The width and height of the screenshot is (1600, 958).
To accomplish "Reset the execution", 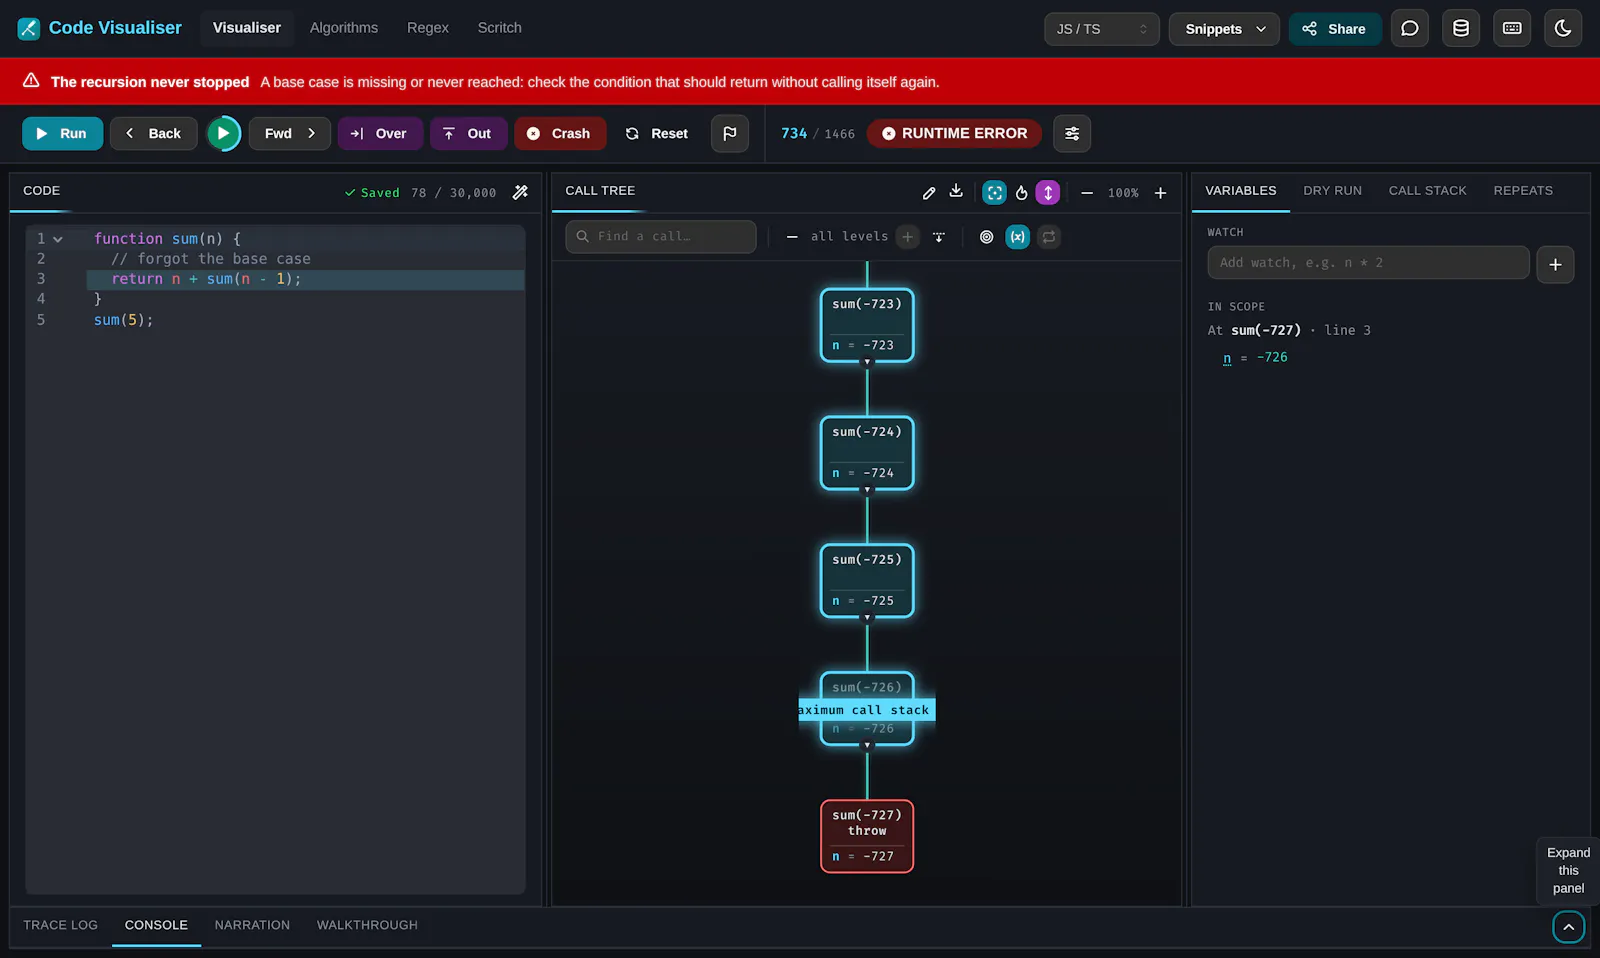I will pos(657,133).
